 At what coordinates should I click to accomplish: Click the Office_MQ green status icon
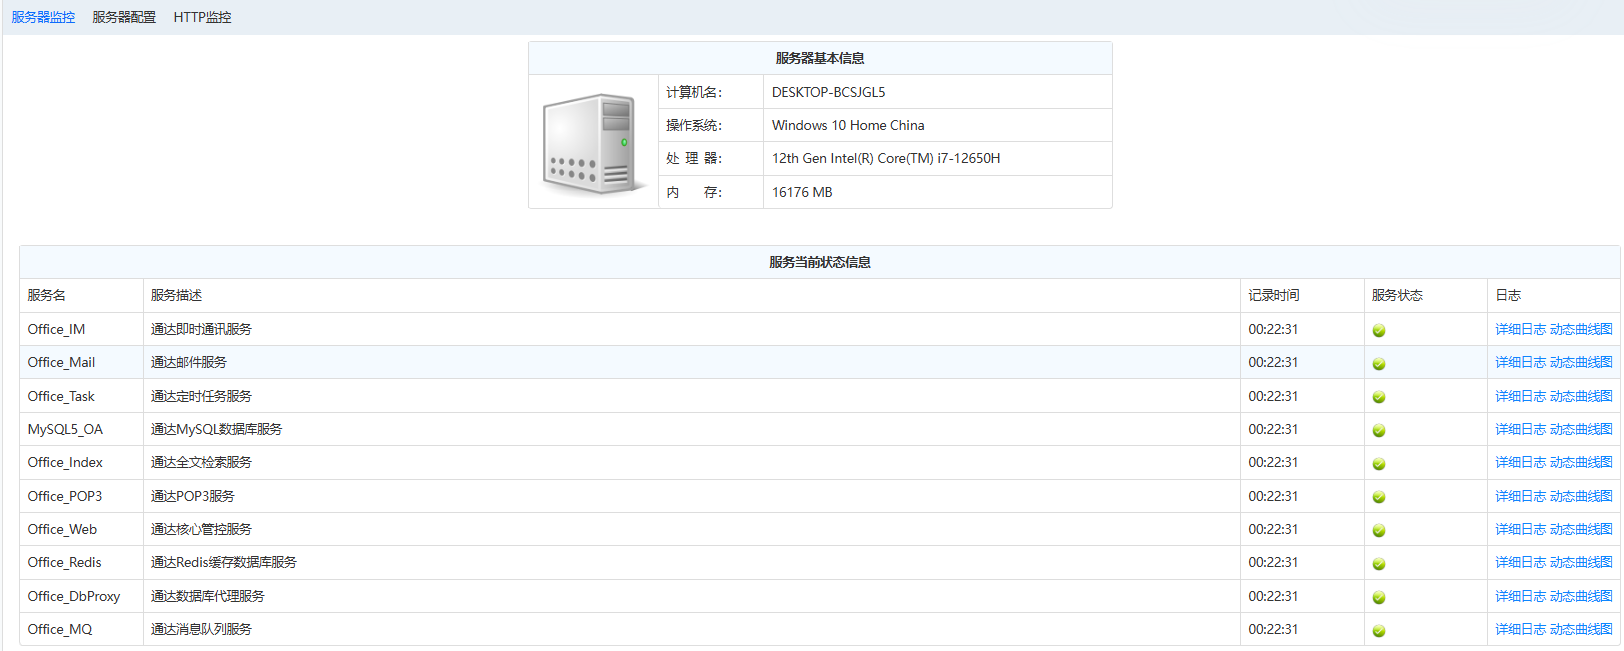coord(1378,631)
